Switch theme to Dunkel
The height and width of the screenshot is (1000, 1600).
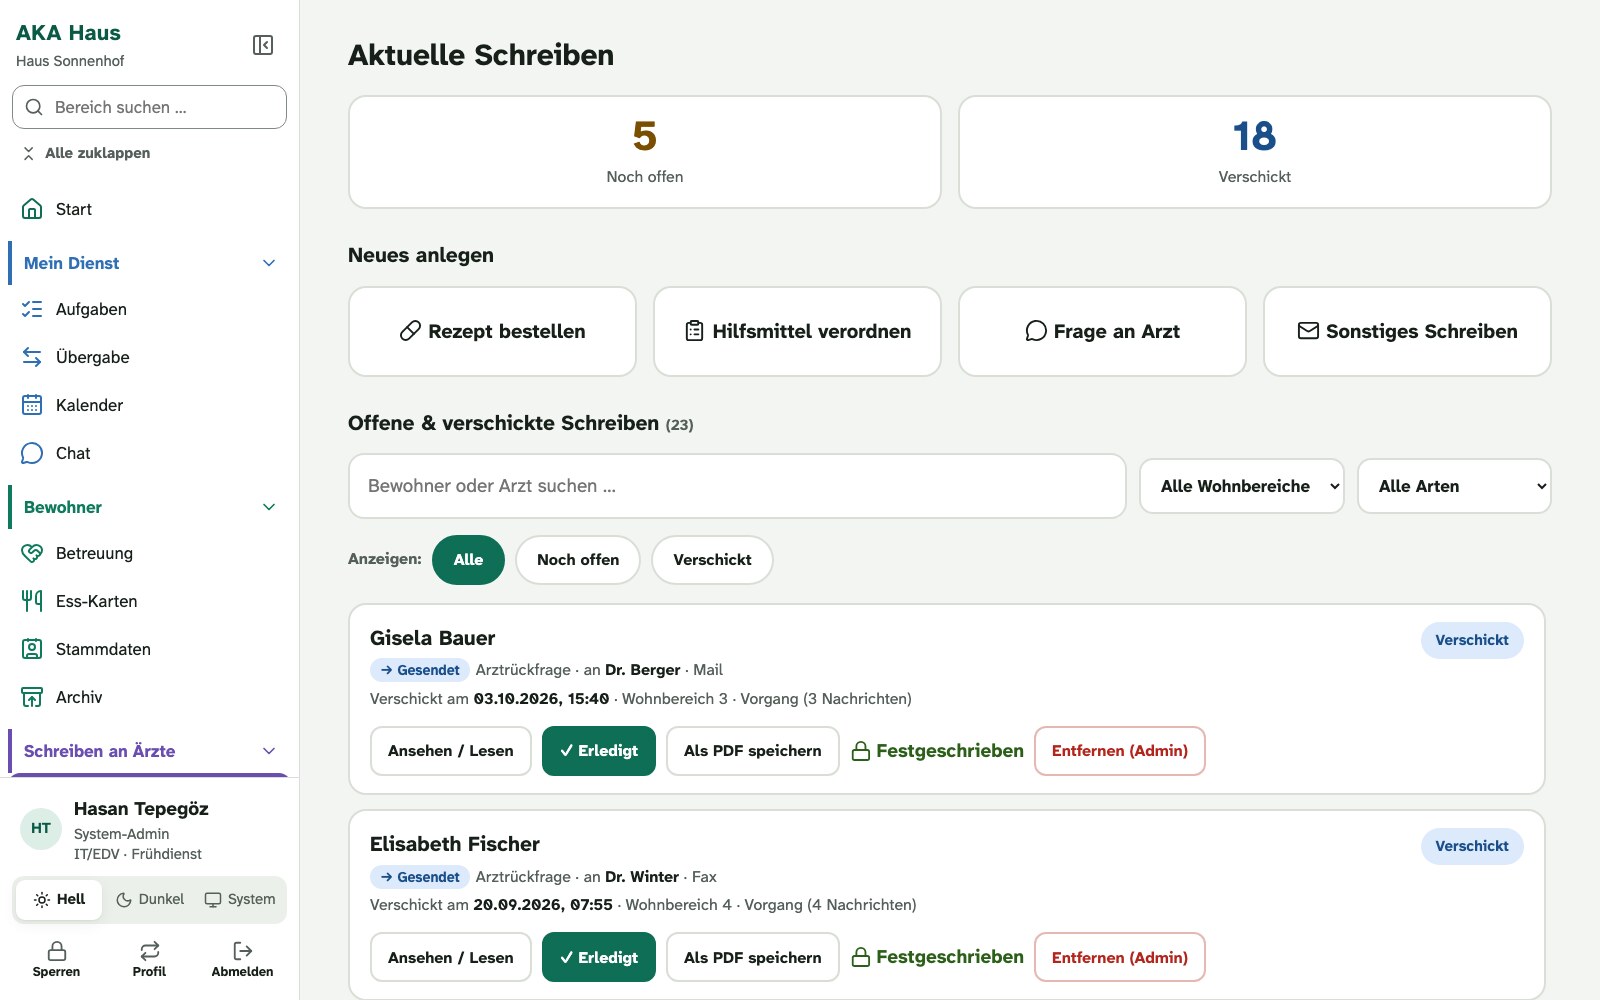tap(150, 899)
